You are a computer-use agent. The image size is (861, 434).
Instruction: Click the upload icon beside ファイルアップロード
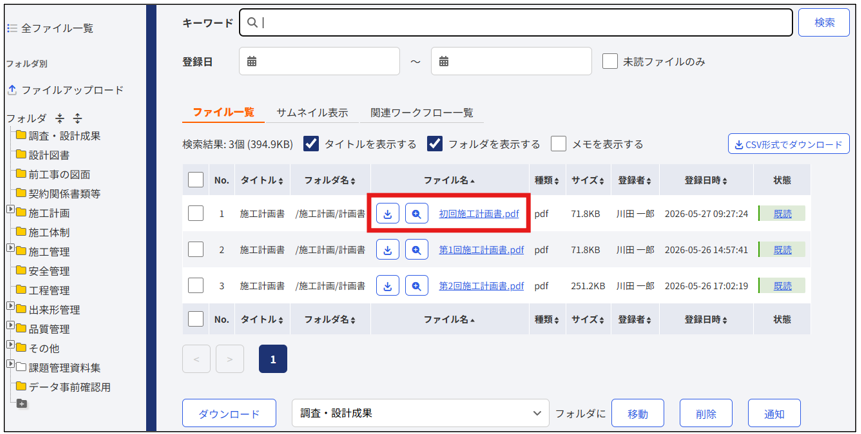click(12, 90)
